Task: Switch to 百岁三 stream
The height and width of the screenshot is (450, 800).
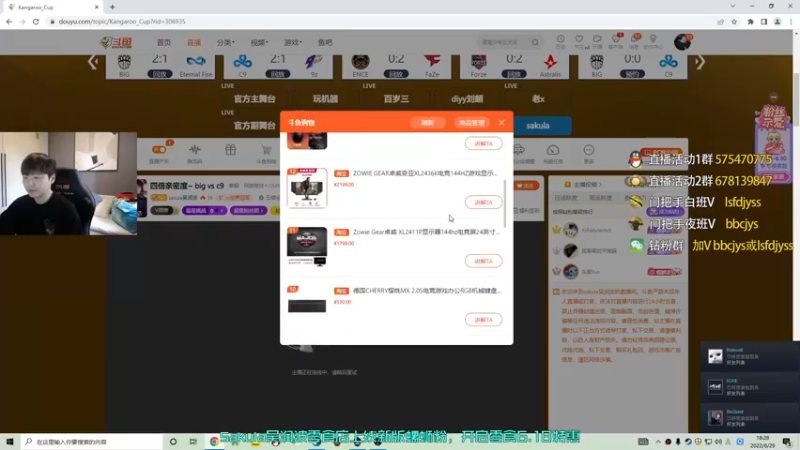Action: coord(396,99)
